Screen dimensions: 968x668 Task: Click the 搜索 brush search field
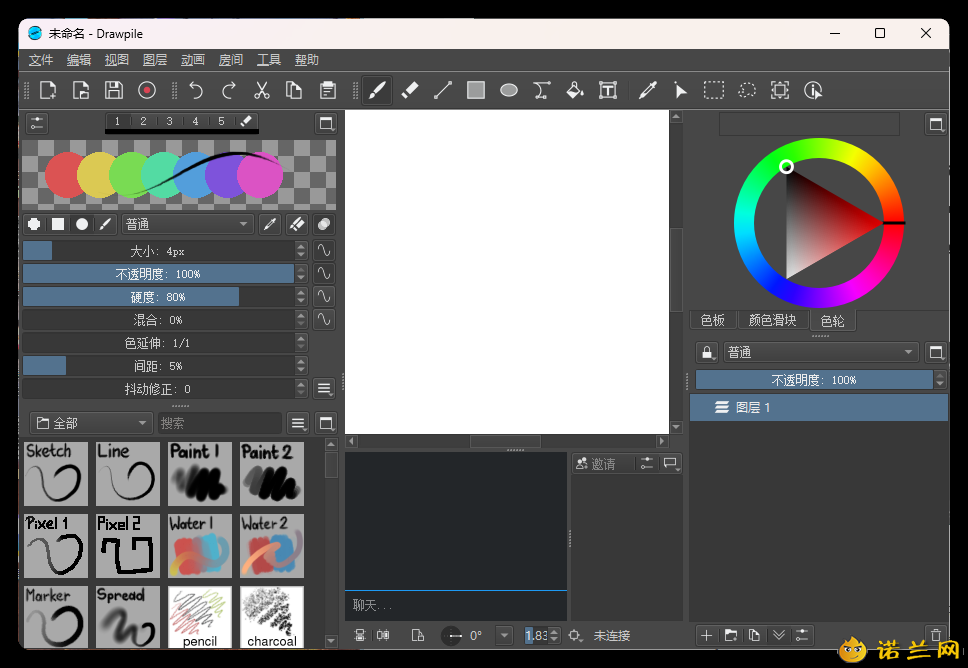[220, 423]
